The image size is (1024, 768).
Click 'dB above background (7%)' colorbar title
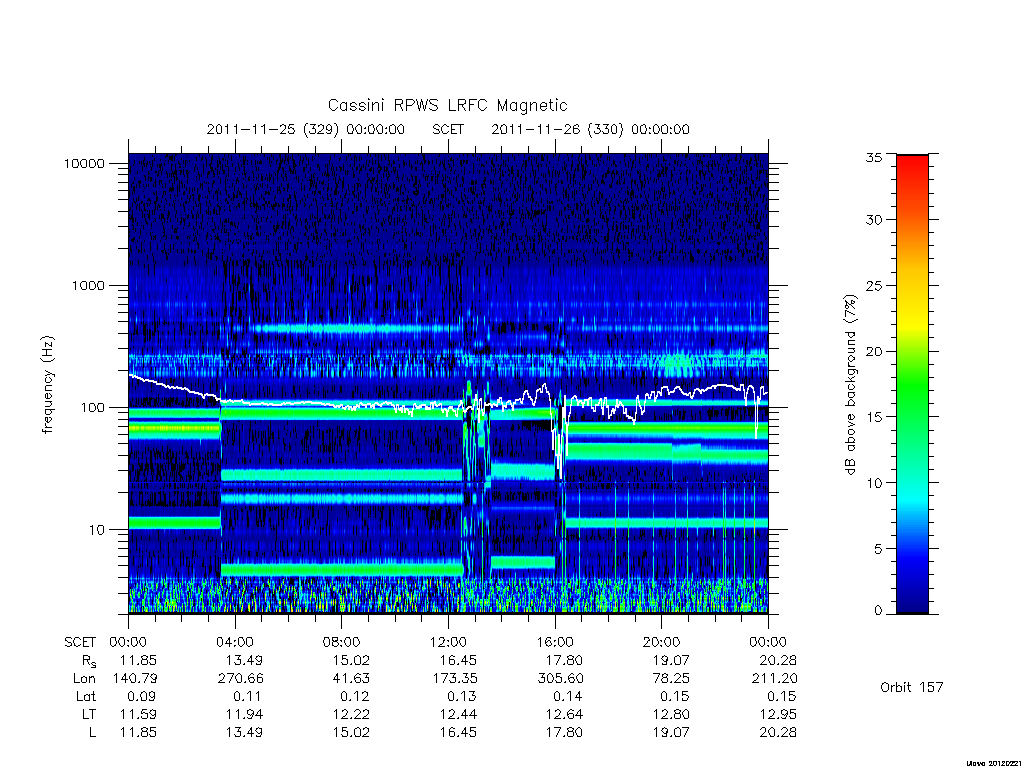click(x=850, y=385)
